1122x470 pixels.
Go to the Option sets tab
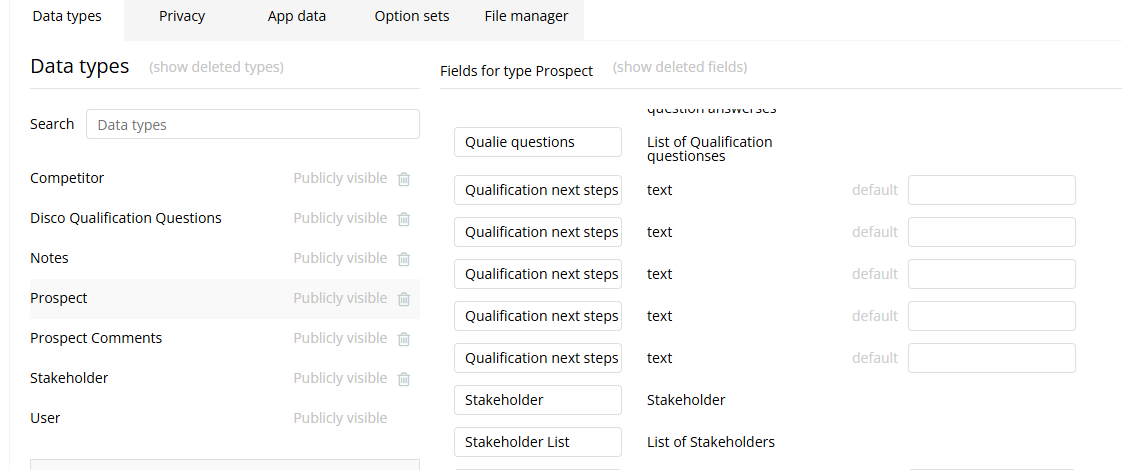(x=412, y=16)
